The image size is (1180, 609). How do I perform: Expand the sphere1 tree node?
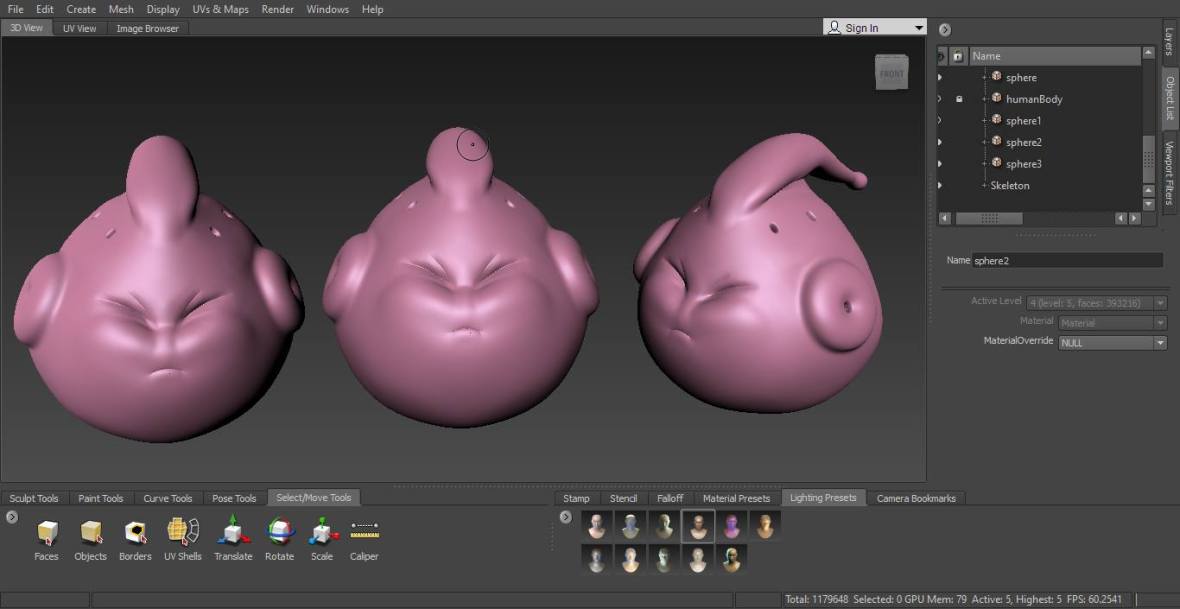coord(985,121)
